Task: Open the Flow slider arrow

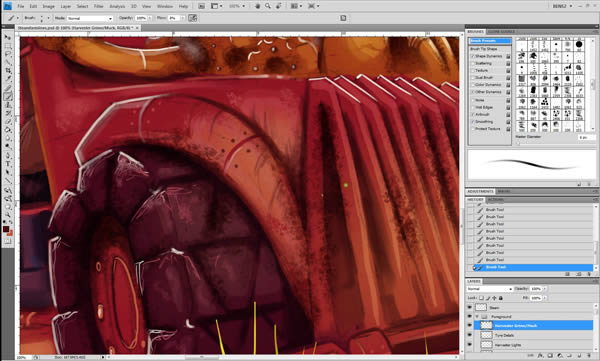Action: pos(183,18)
